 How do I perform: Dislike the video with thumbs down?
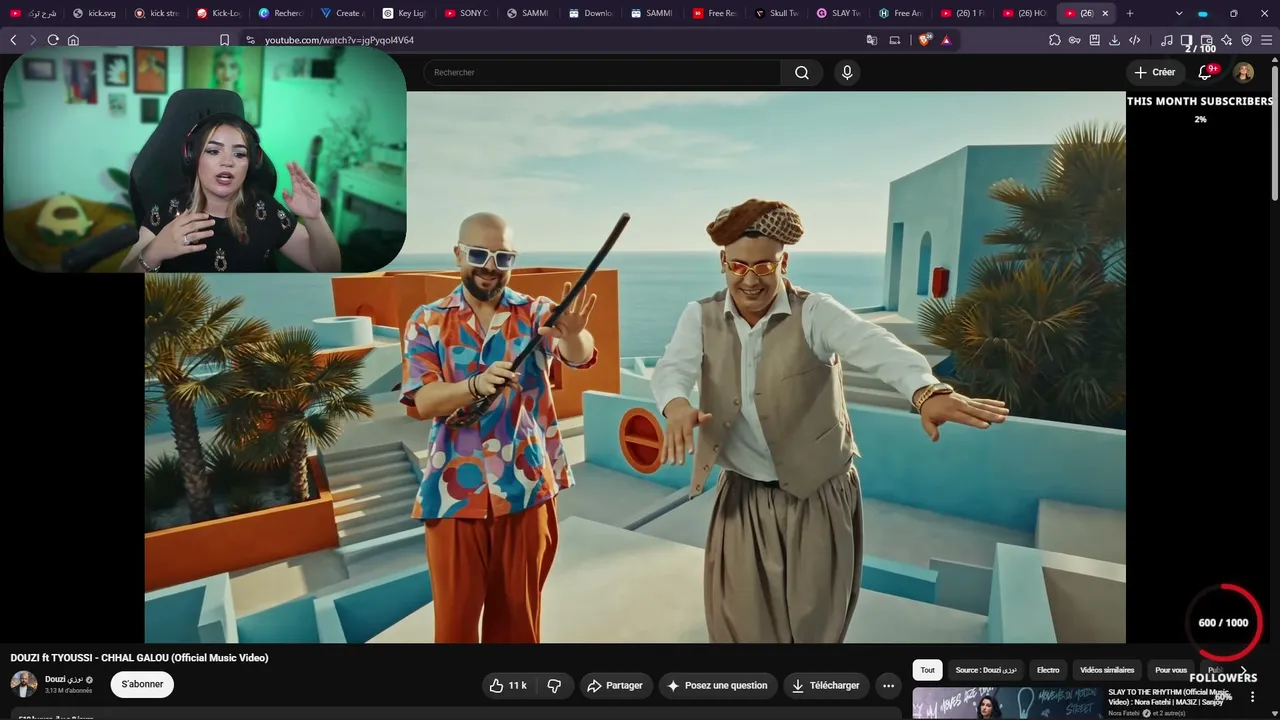(554, 685)
